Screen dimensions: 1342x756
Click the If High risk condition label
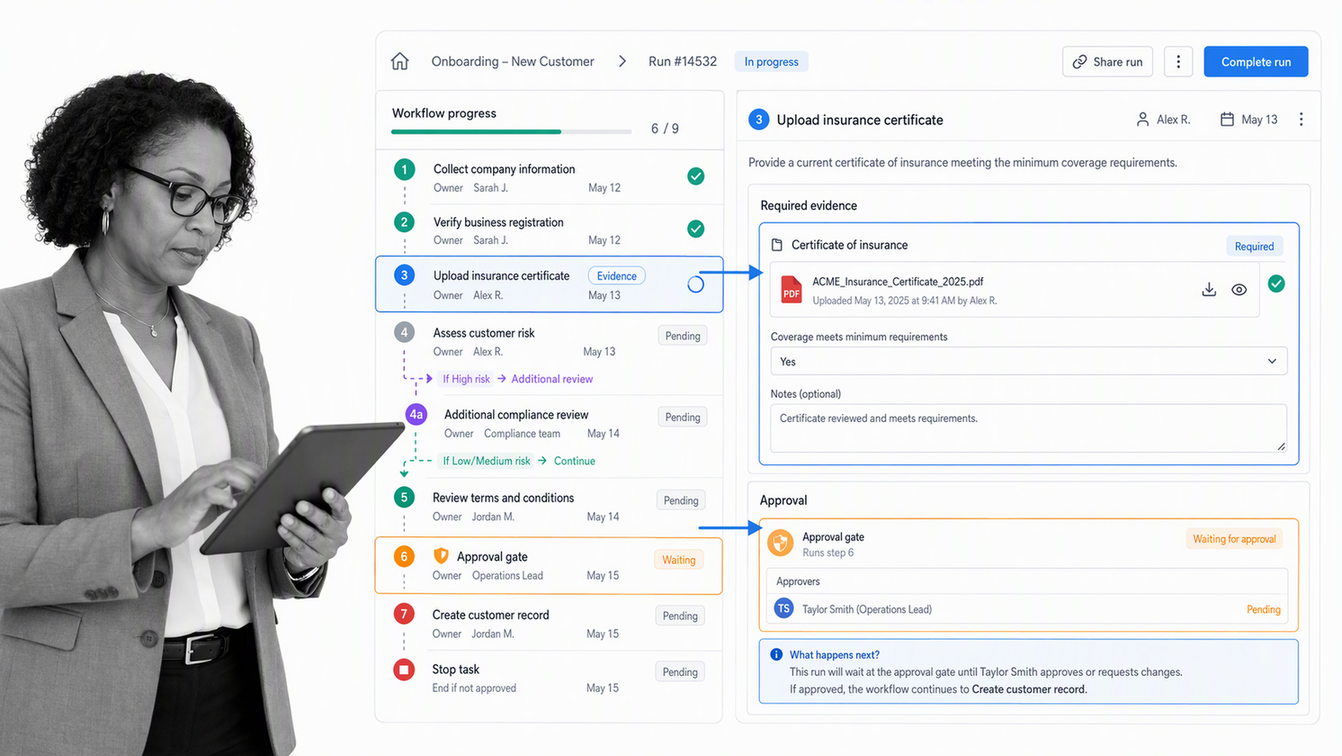467,379
